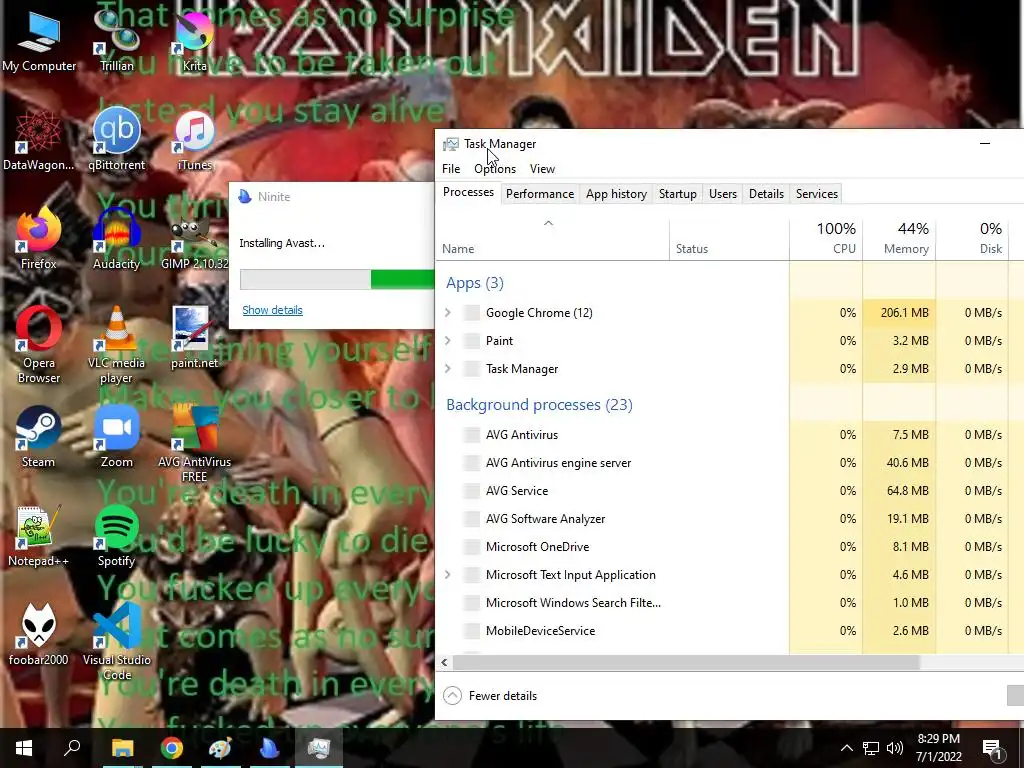
Task: Launch foobar2000 desktop icon
Action: [x=39, y=635]
